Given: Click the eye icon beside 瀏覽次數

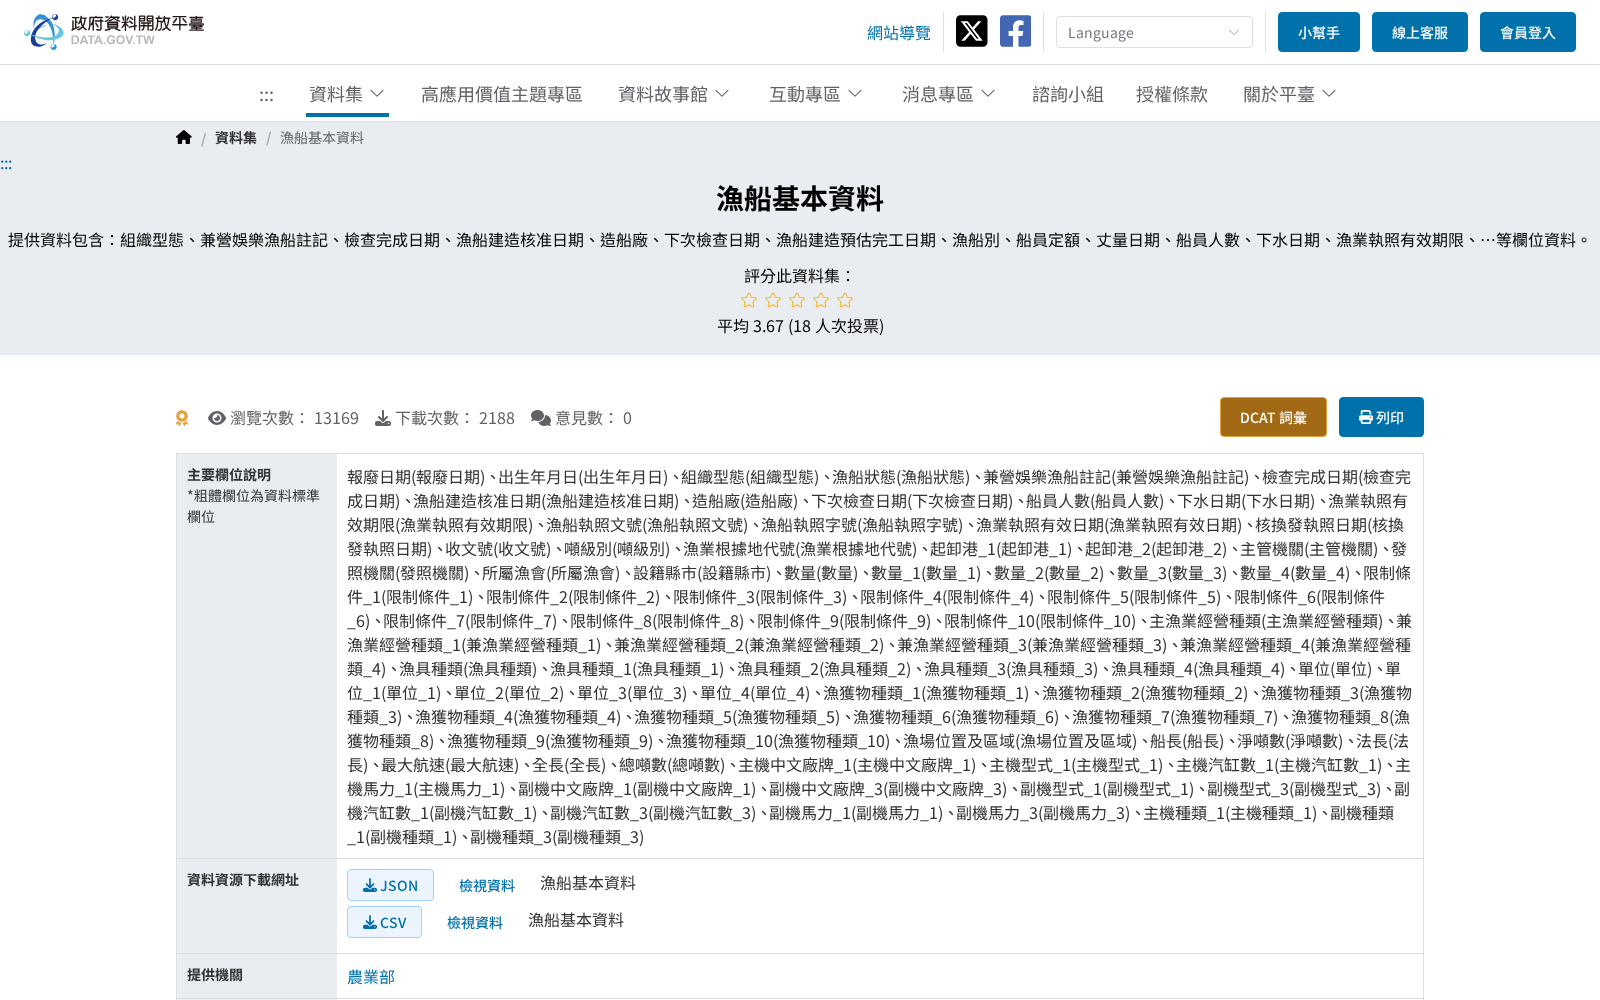Looking at the screenshot, I should (217, 418).
